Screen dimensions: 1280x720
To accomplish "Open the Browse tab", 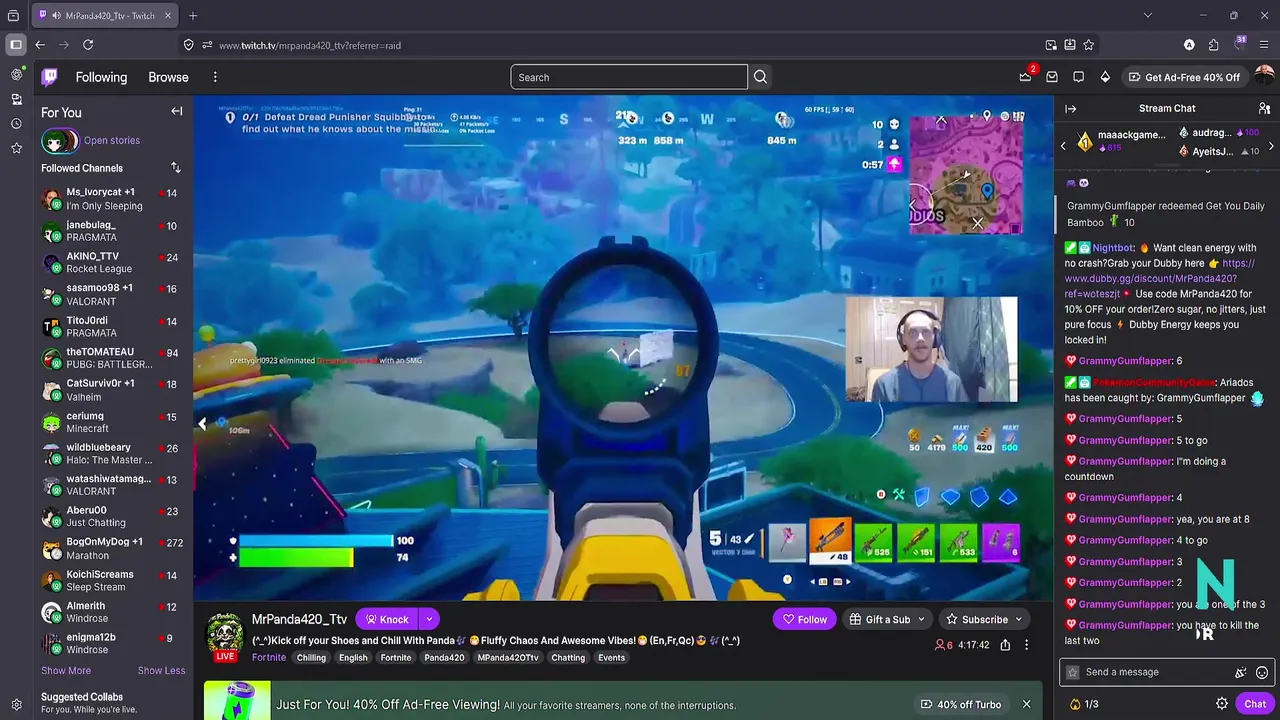I will (168, 77).
